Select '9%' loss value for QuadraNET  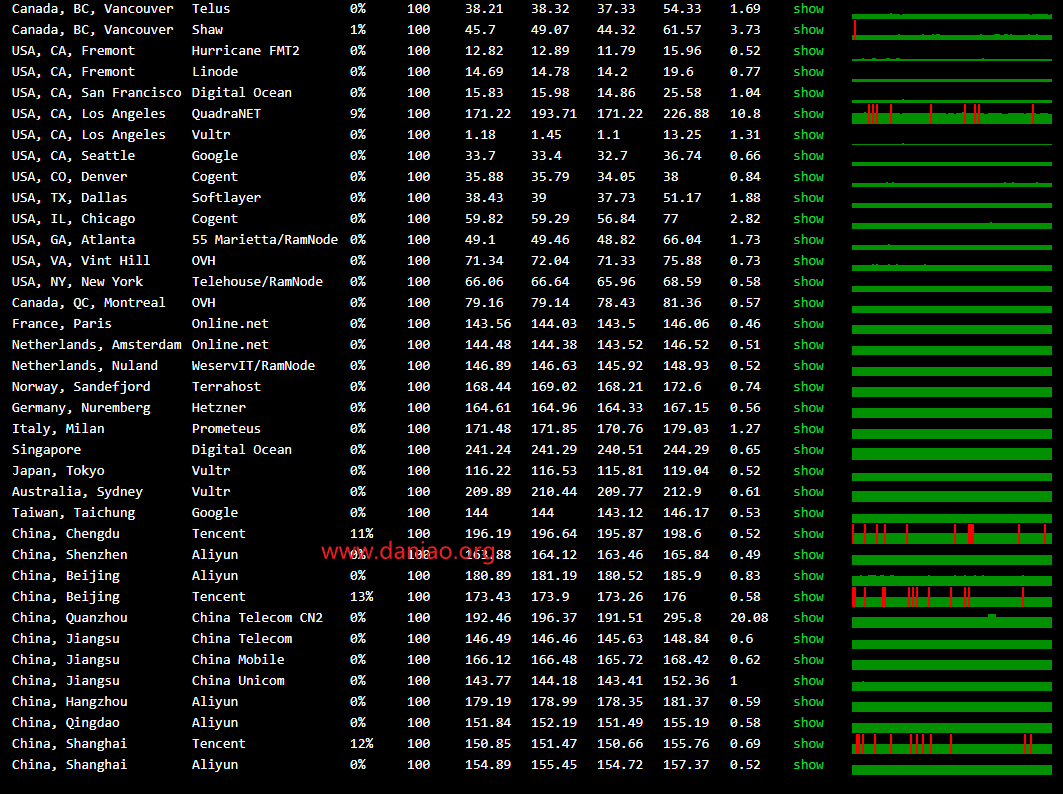coord(357,114)
